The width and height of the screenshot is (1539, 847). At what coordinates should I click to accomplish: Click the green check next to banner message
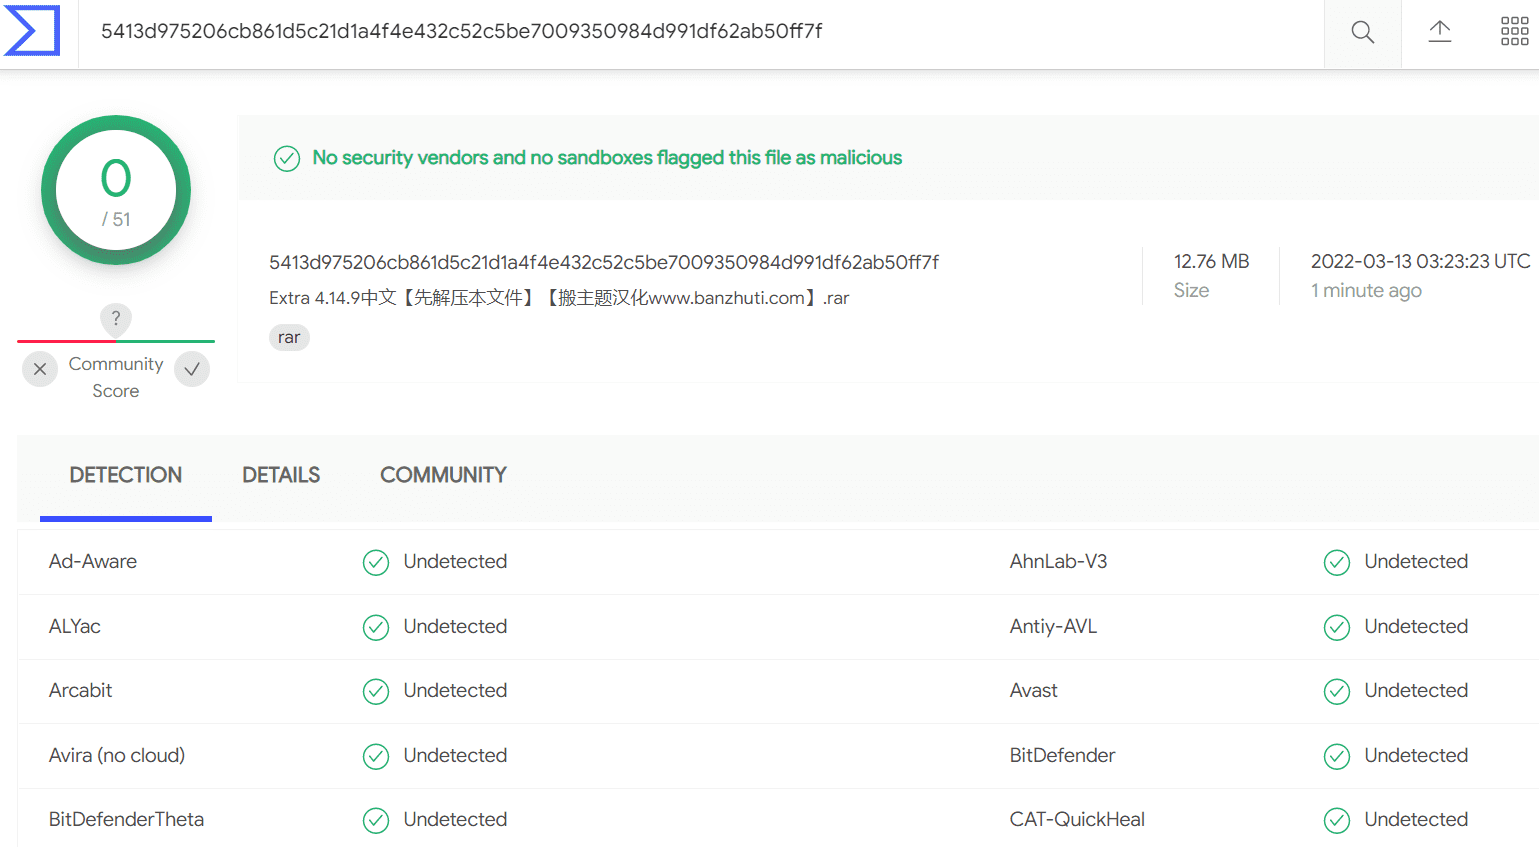point(287,158)
